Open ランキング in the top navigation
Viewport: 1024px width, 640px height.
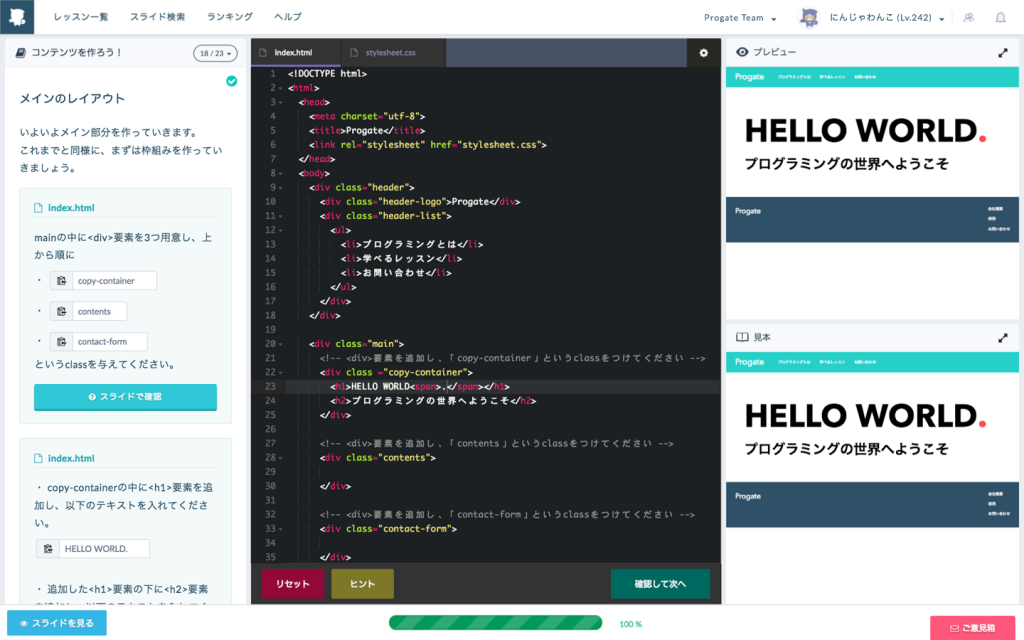click(229, 17)
